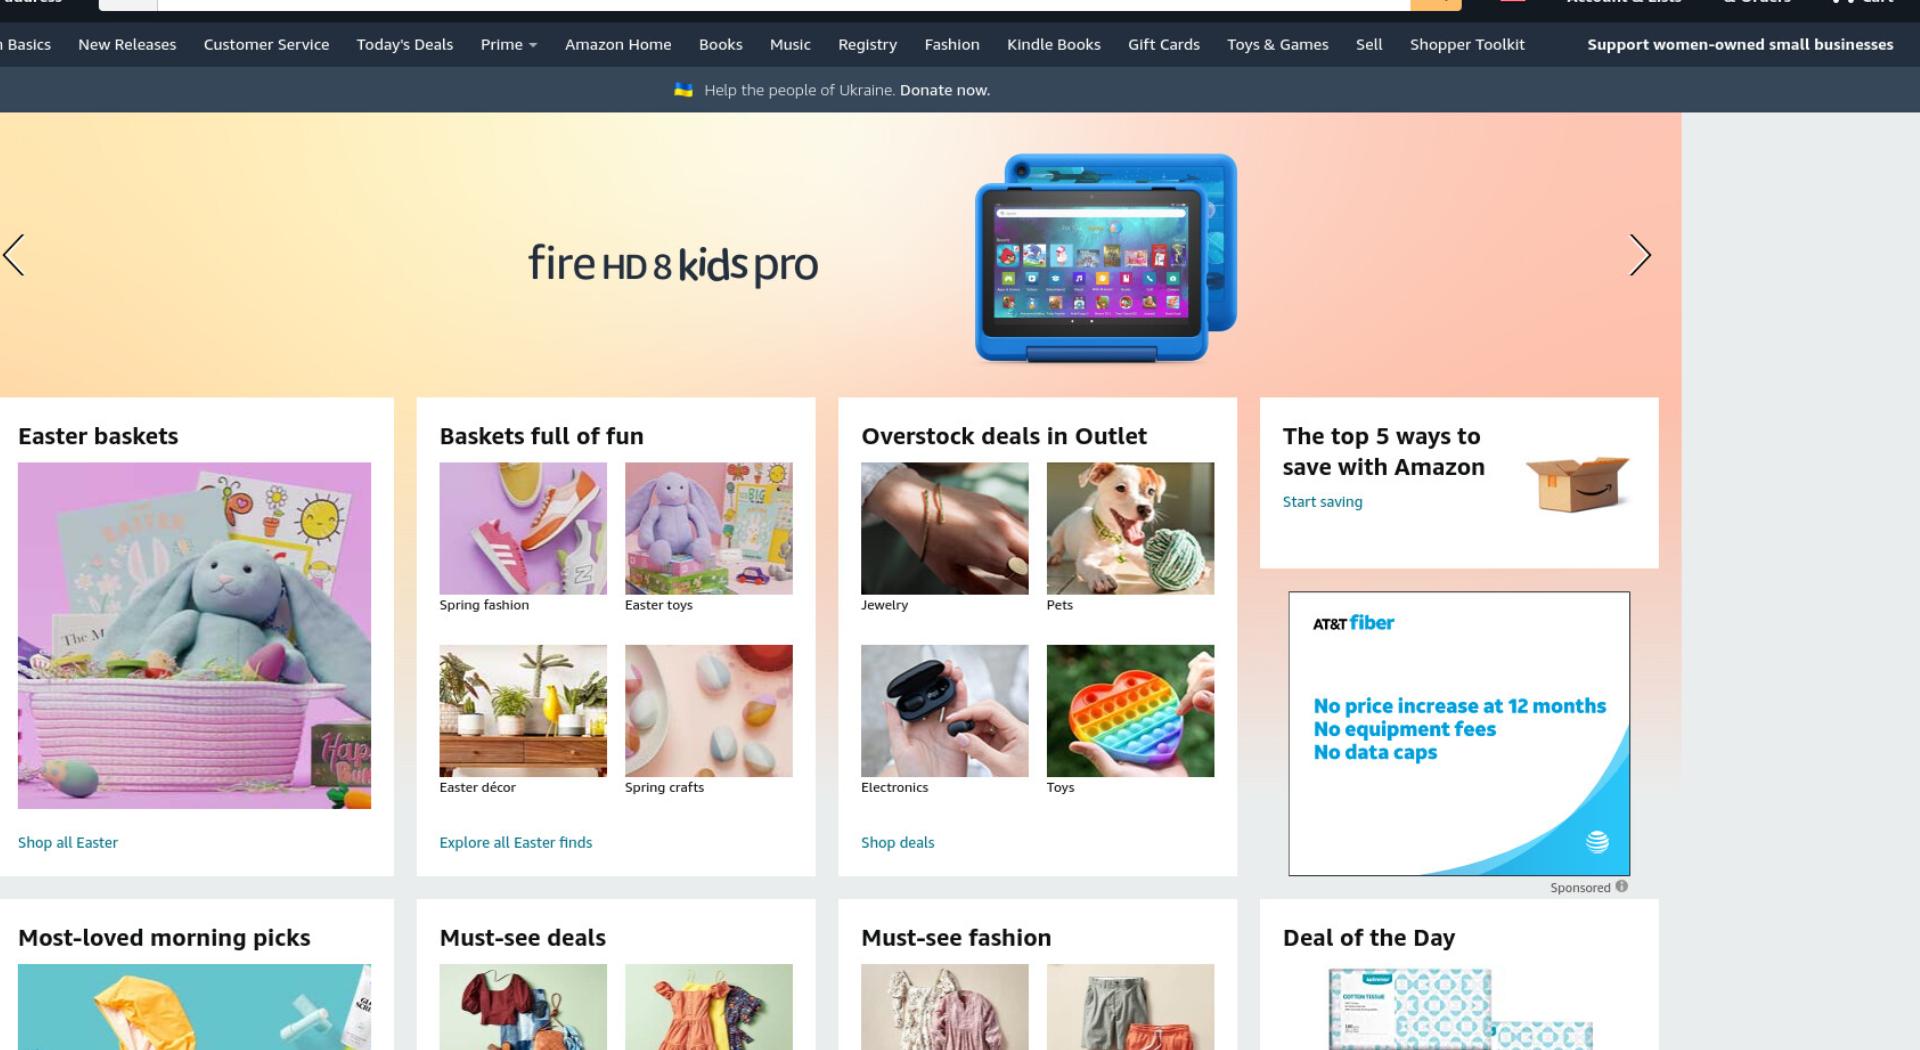Click the Start saving link
1920x1050 pixels.
pos(1322,502)
